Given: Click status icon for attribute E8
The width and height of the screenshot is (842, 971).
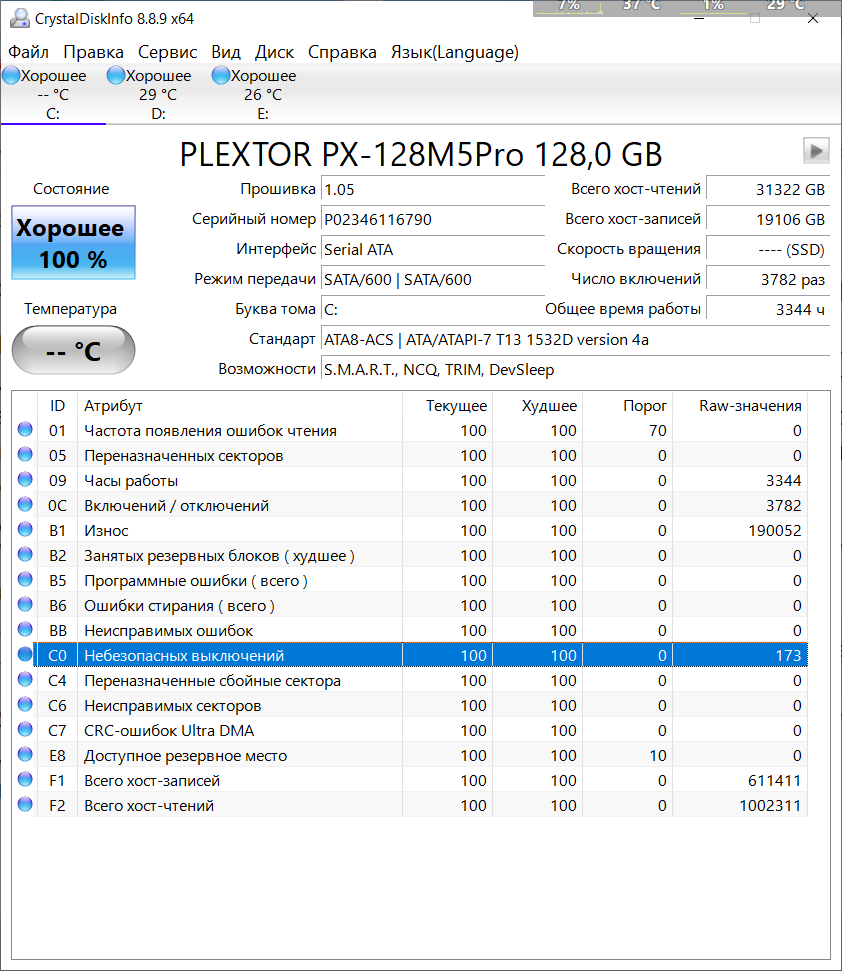Looking at the screenshot, I should pos(25,754).
